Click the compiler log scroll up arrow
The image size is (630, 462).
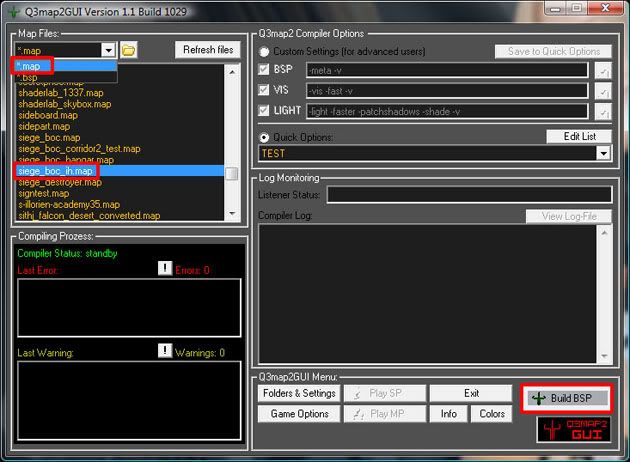pos(604,233)
